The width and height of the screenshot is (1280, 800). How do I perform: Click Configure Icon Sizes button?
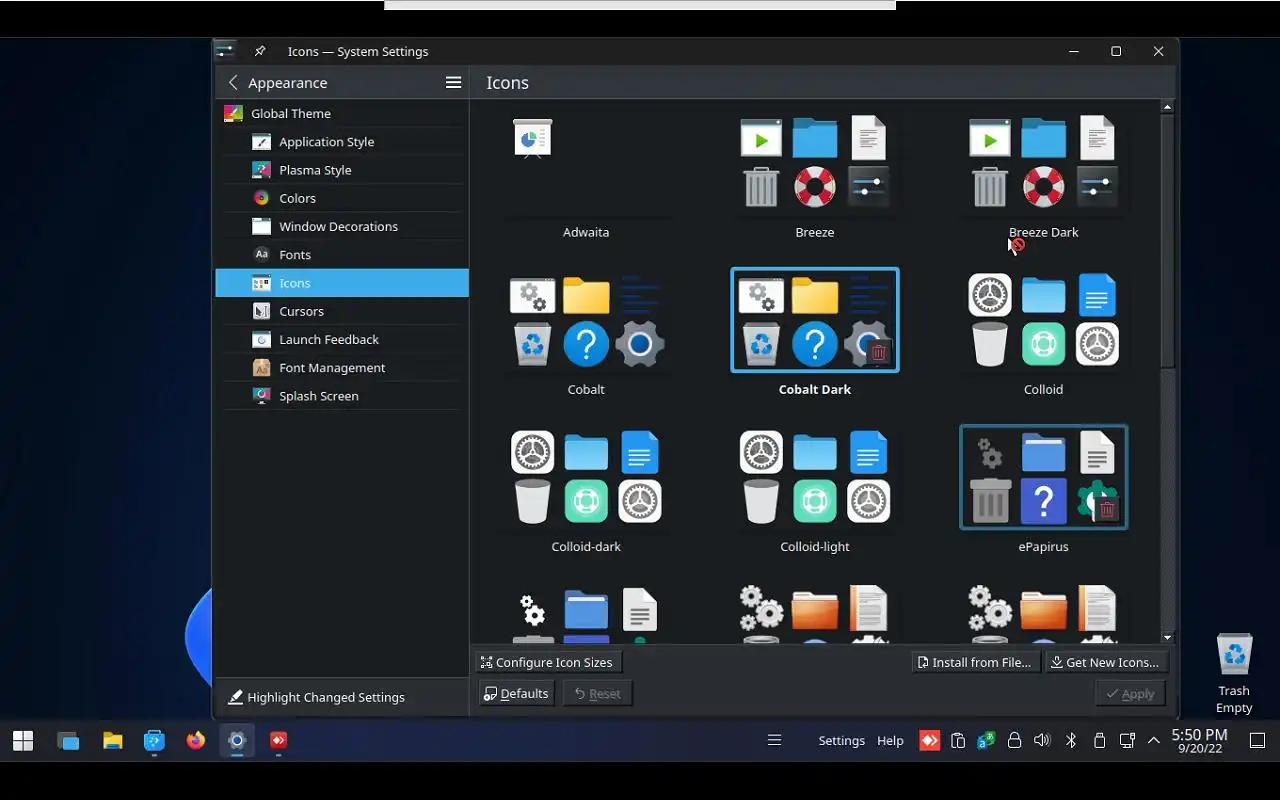coord(547,662)
